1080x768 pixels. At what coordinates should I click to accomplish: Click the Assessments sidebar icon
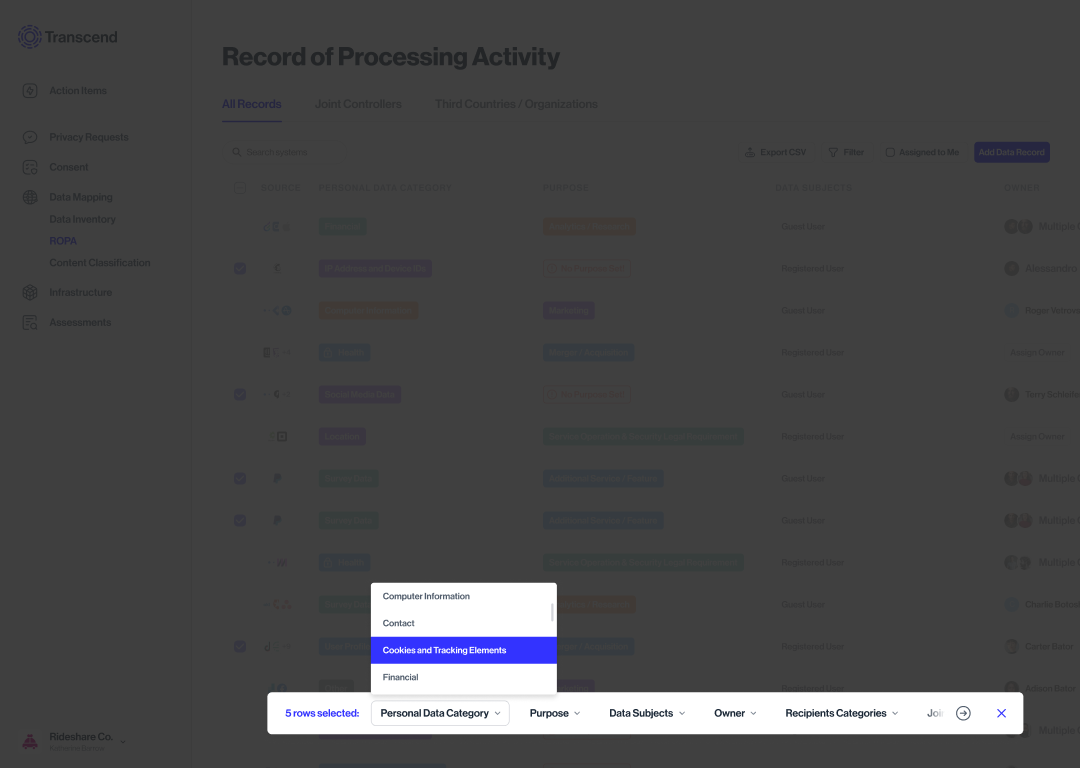(x=30, y=323)
